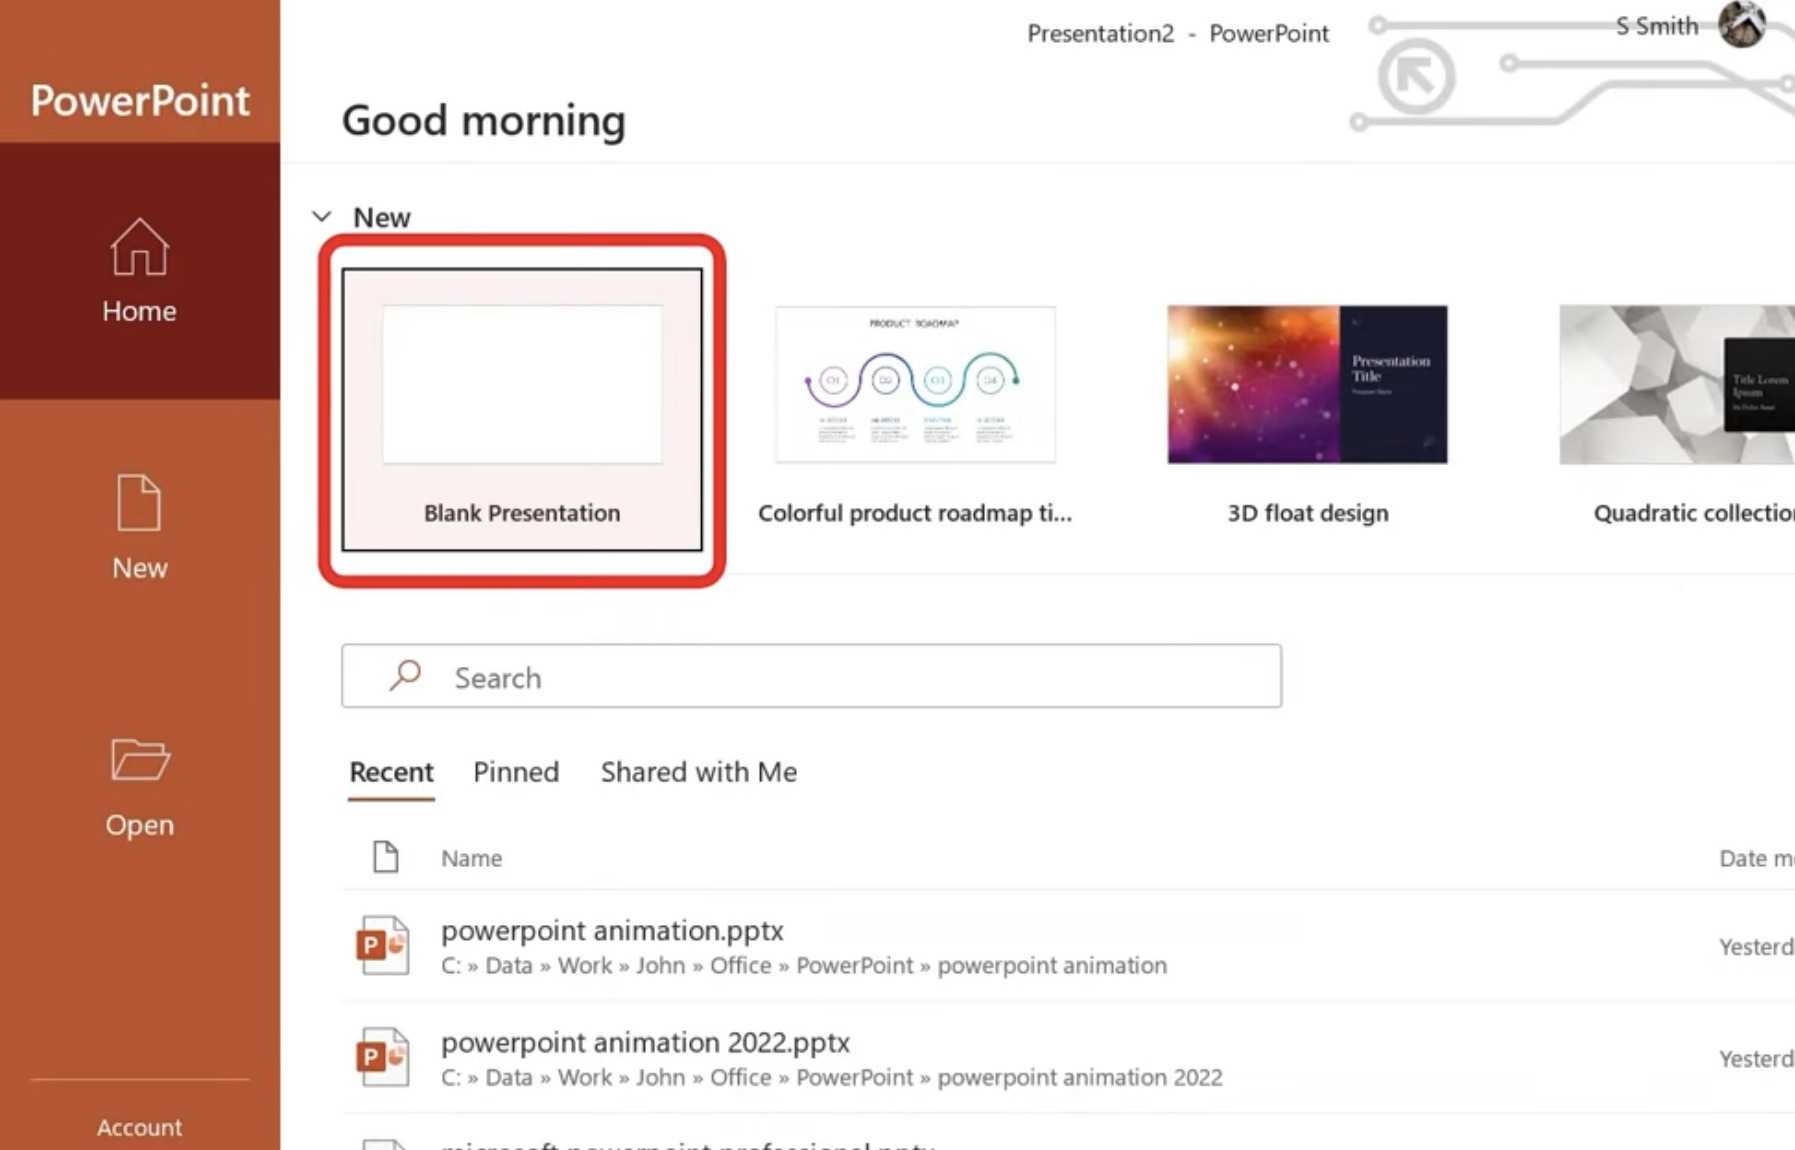The width and height of the screenshot is (1795, 1150).
Task: Click the S Smith account name
Action: click(1657, 26)
